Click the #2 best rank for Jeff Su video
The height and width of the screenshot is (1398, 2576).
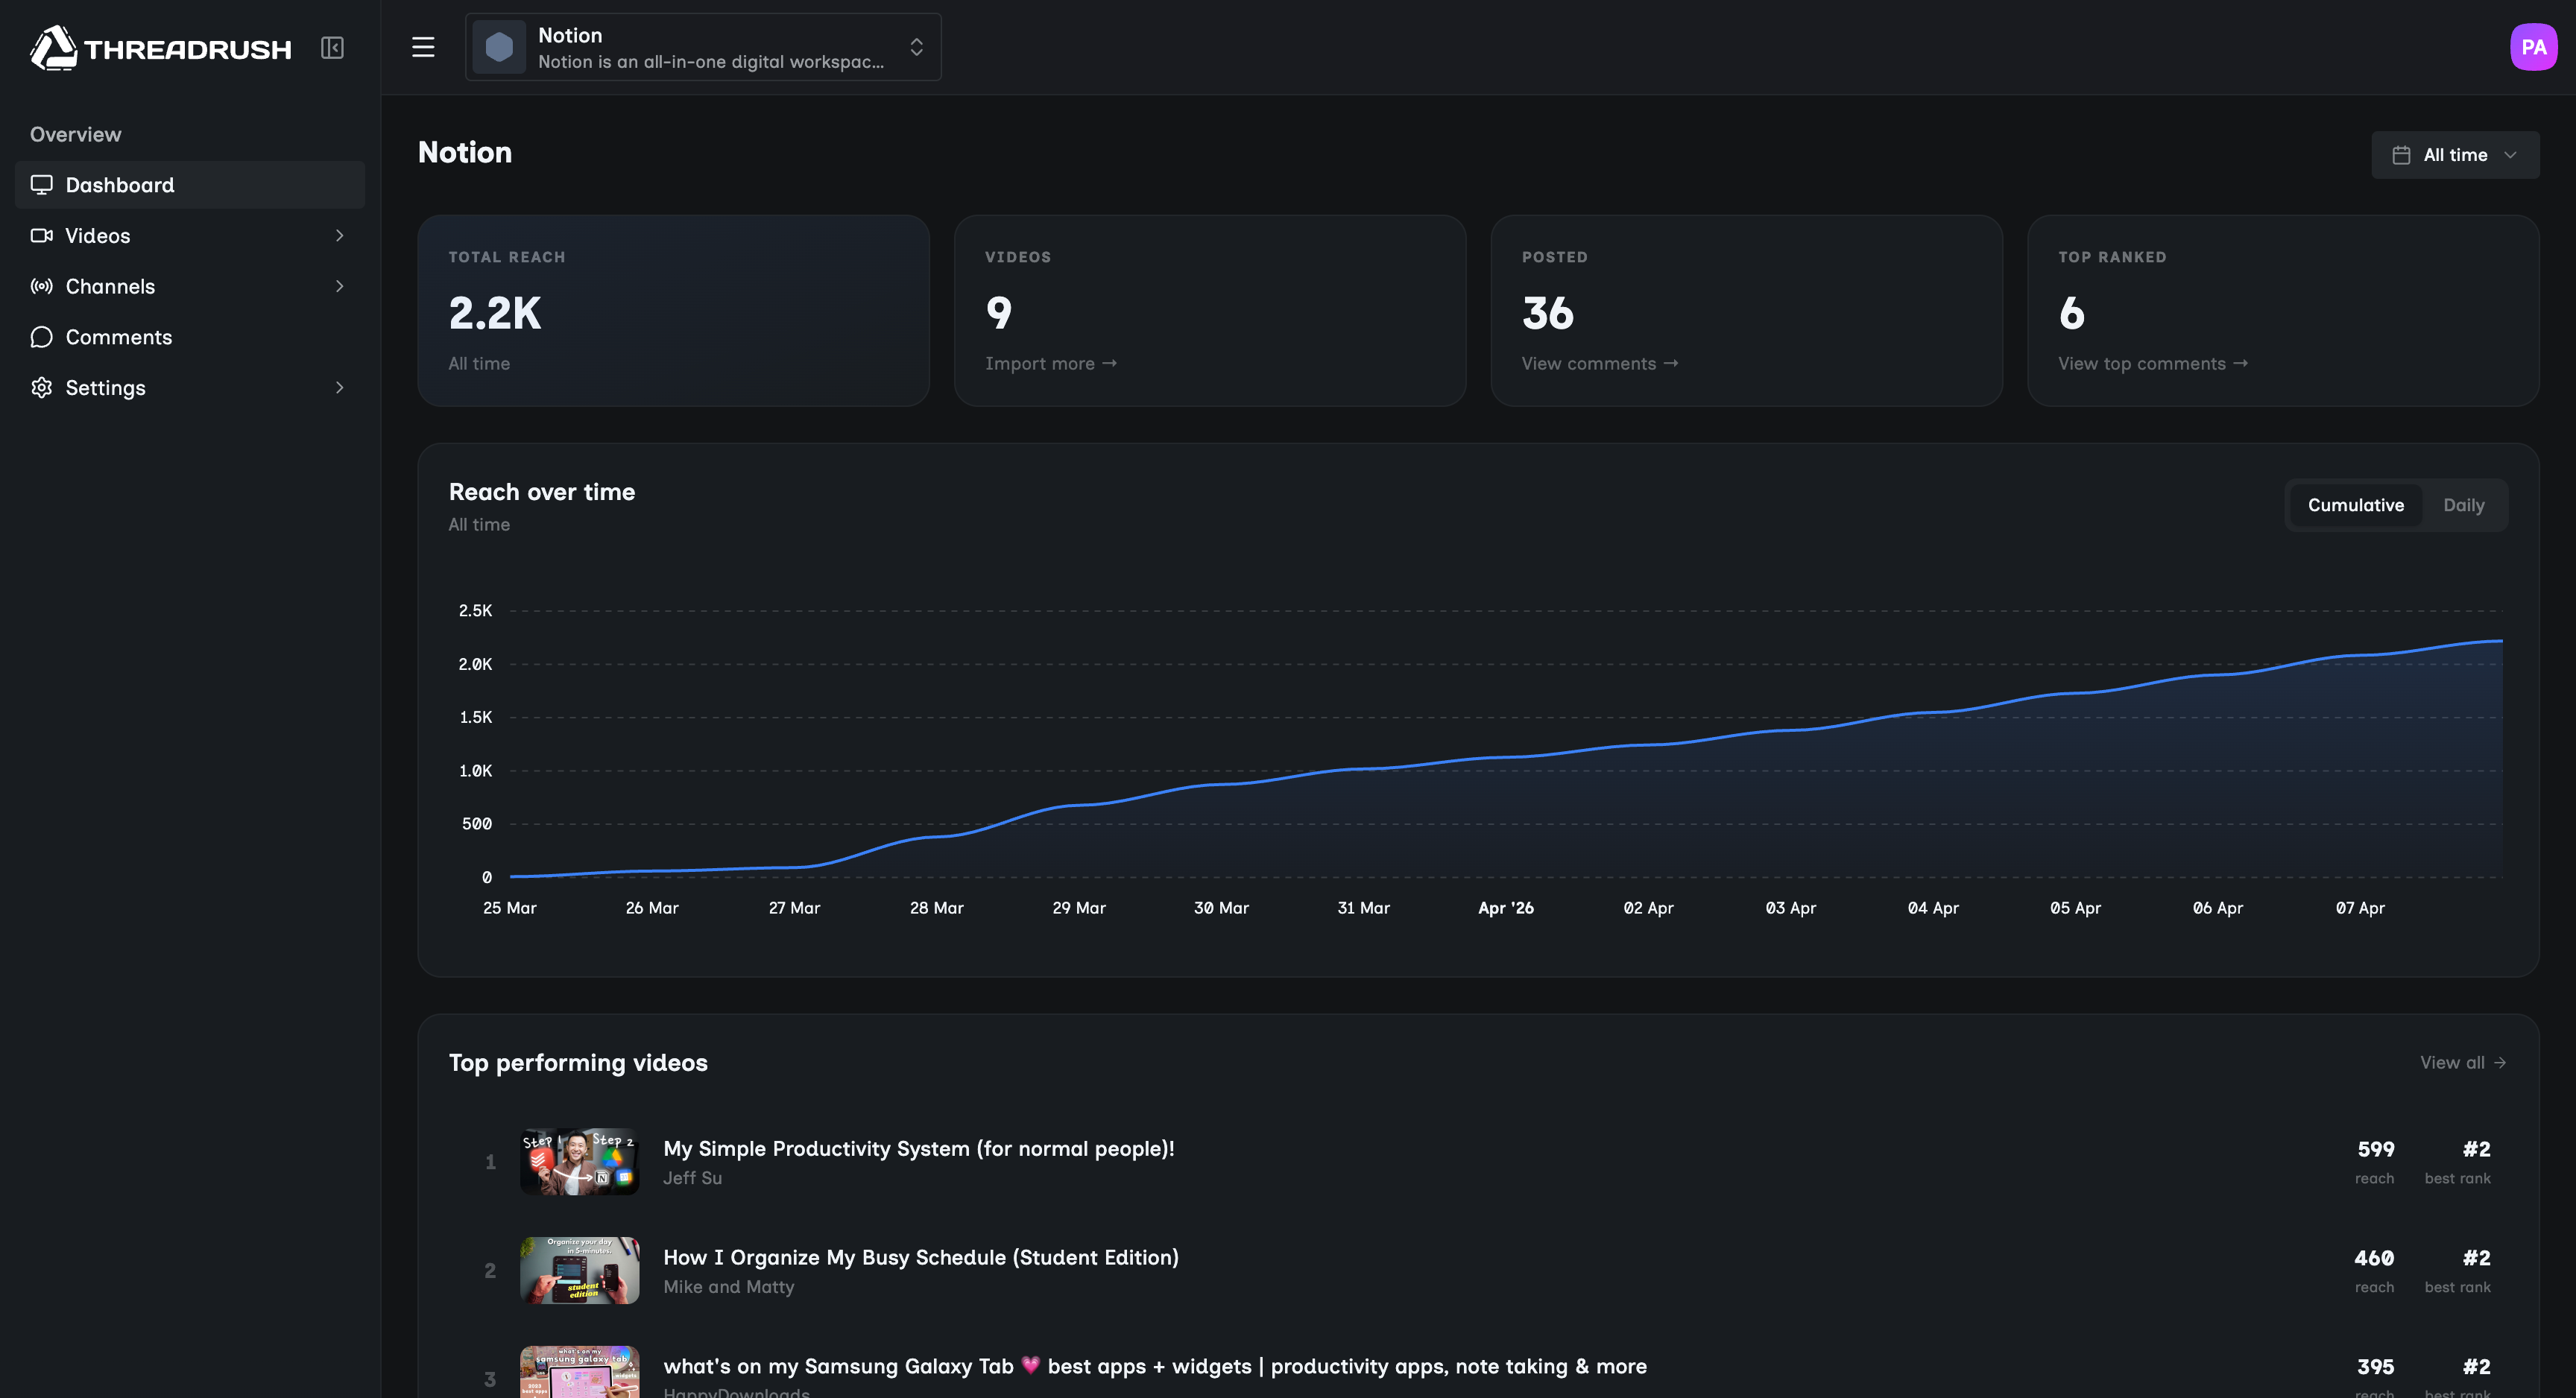click(x=2476, y=1150)
